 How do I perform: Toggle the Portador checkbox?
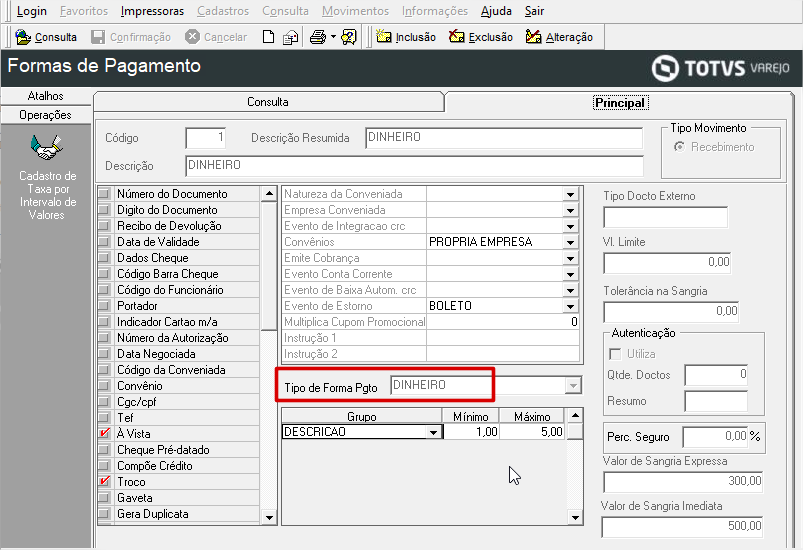104,306
